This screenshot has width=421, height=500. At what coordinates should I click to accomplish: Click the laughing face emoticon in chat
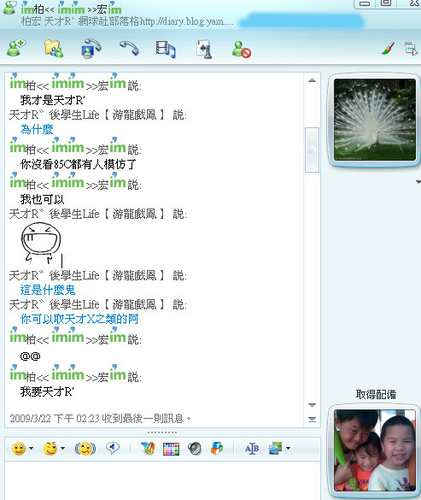pos(41,243)
